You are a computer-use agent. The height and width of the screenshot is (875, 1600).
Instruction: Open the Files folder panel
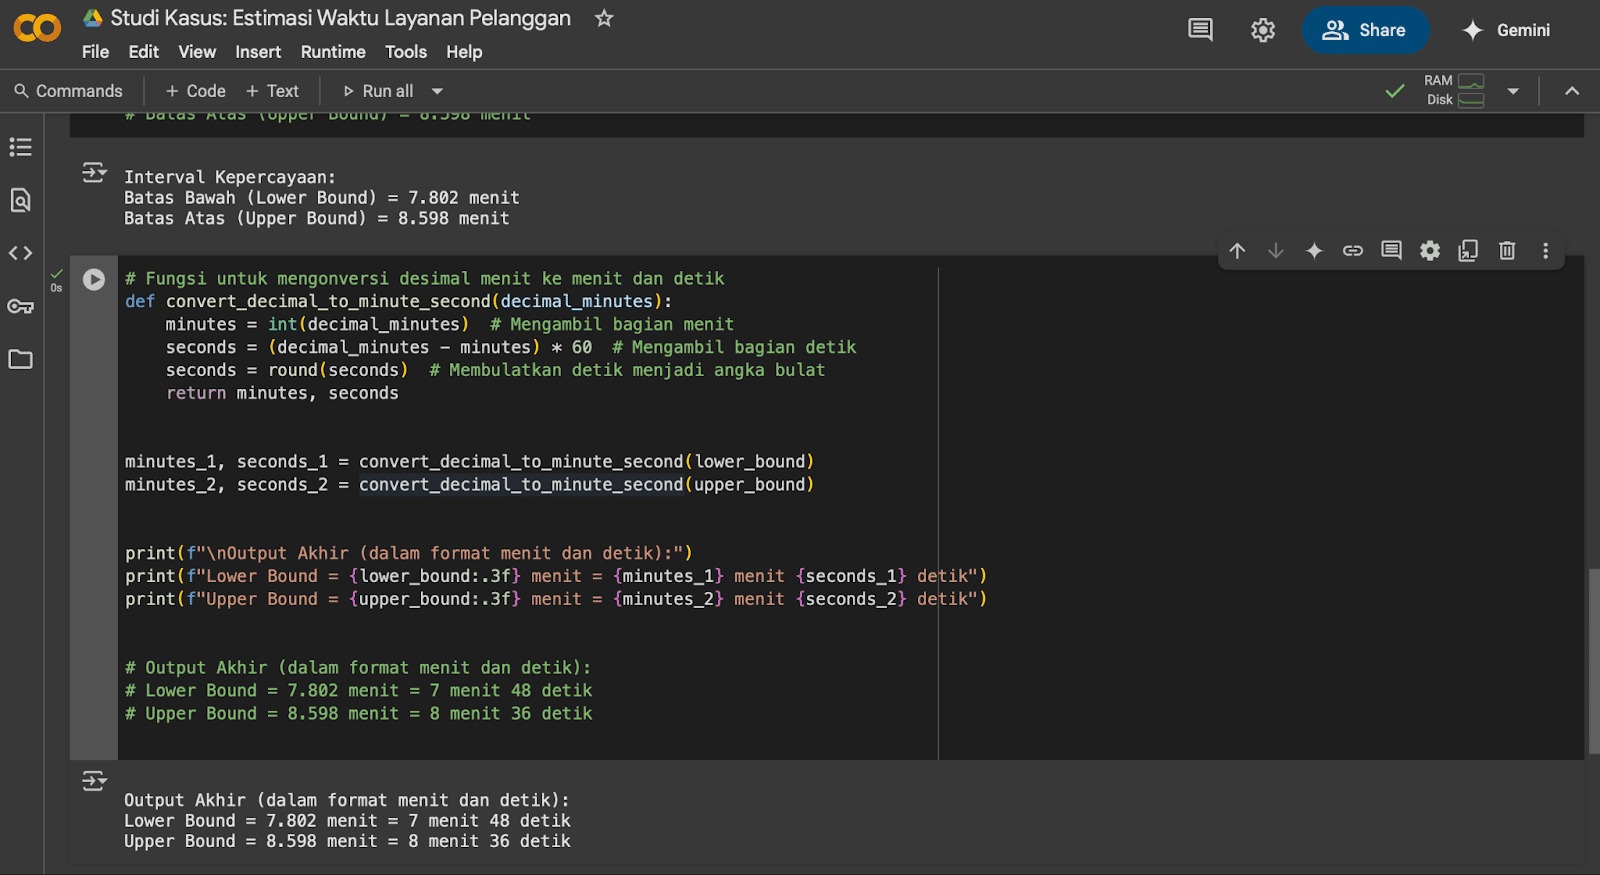(20, 359)
